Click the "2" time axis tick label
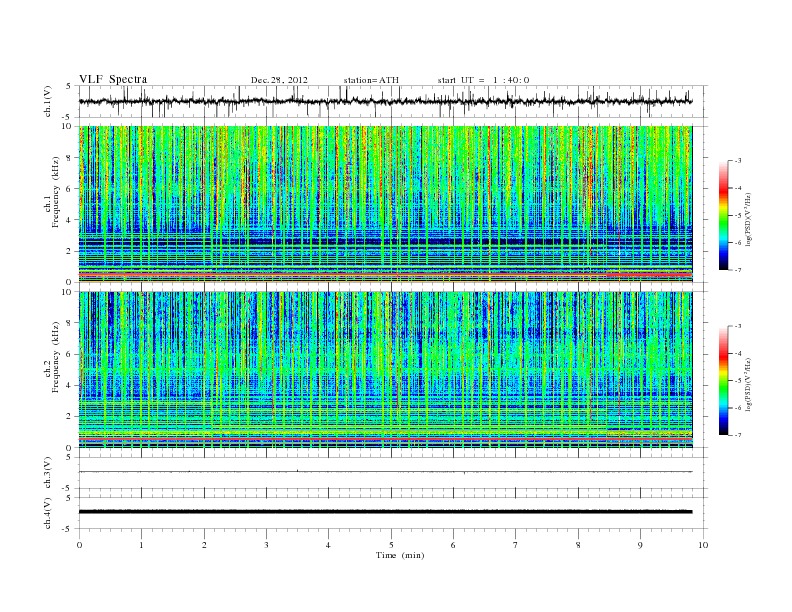 [204, 545]
